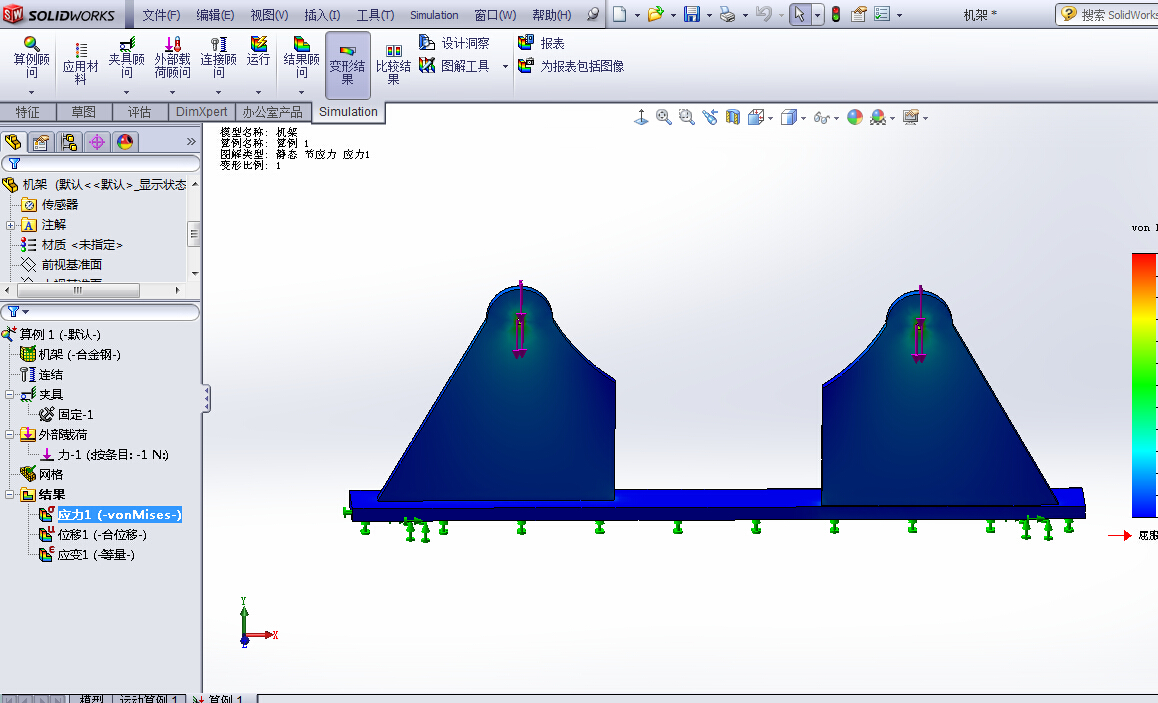Viewport: 1158px width, 703px height.
Task: Click Section View icon in view toolbar
Action: click(x=733, y=117)
